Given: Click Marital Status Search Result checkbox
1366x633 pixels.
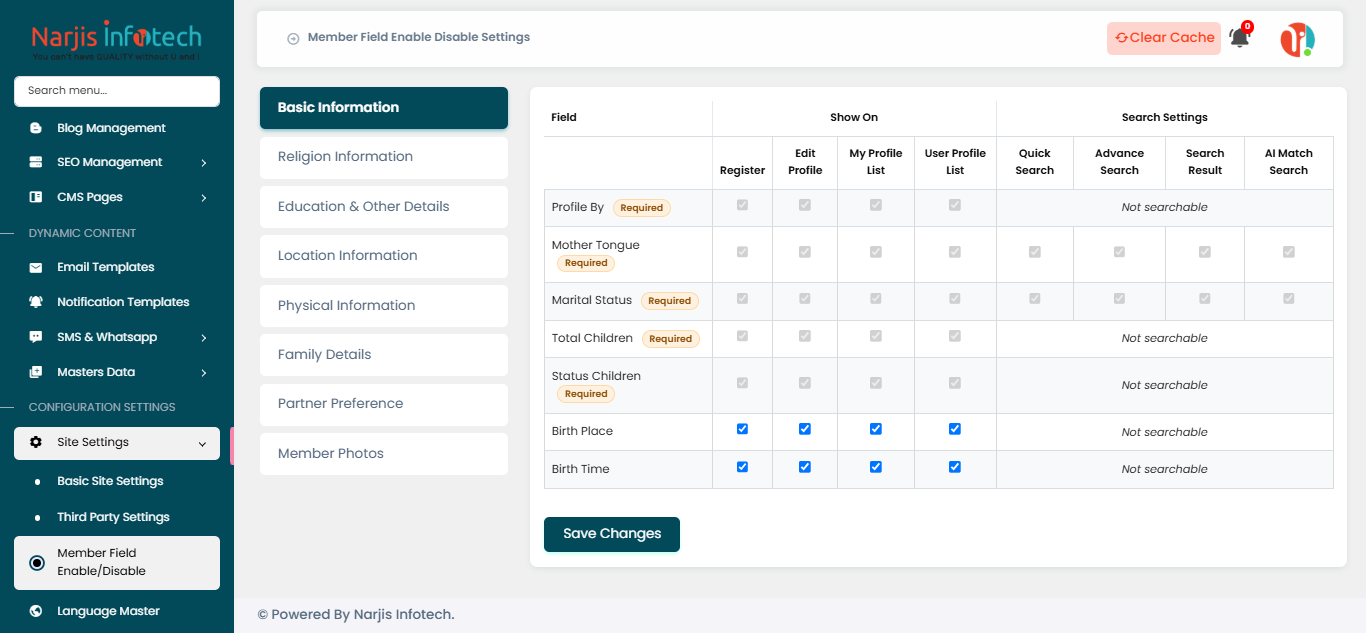Looking at the screenshot, I should coord(1205,298).
